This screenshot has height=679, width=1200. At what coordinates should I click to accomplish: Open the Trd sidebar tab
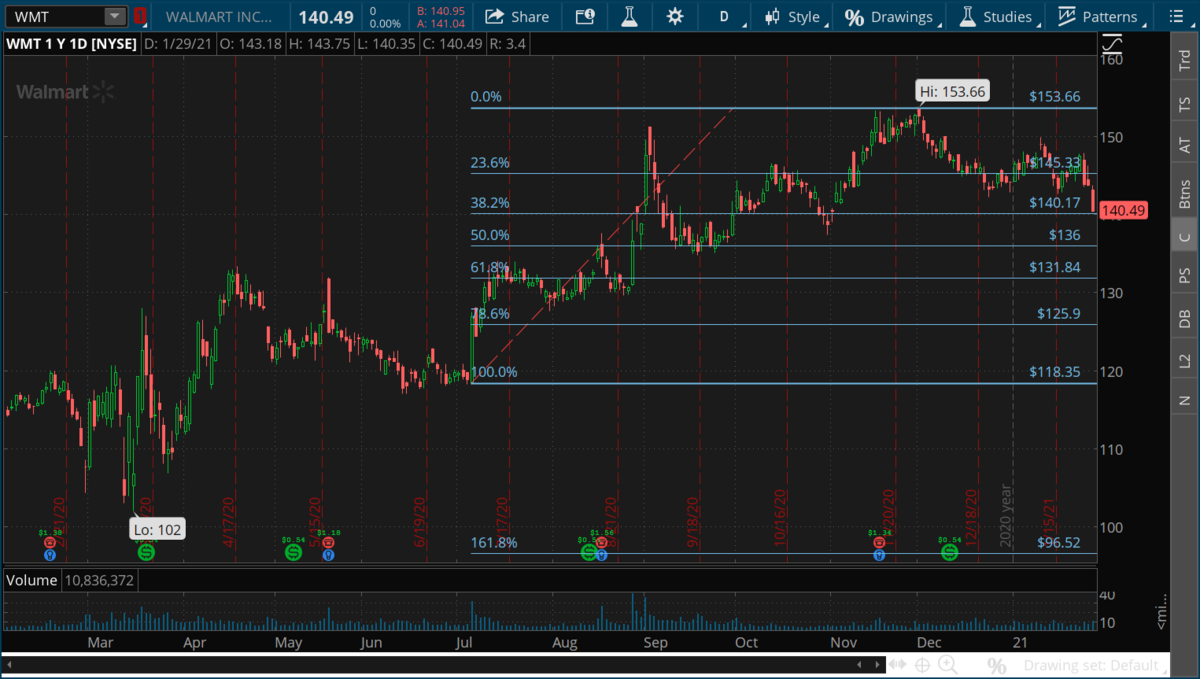coord(1185,61)
